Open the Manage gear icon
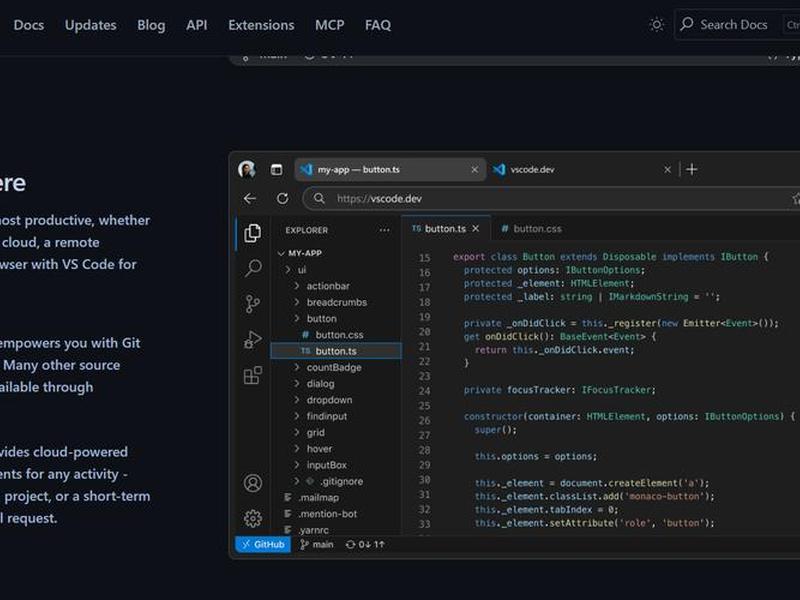This screenshot has height=600, width=800. (253, 518)
